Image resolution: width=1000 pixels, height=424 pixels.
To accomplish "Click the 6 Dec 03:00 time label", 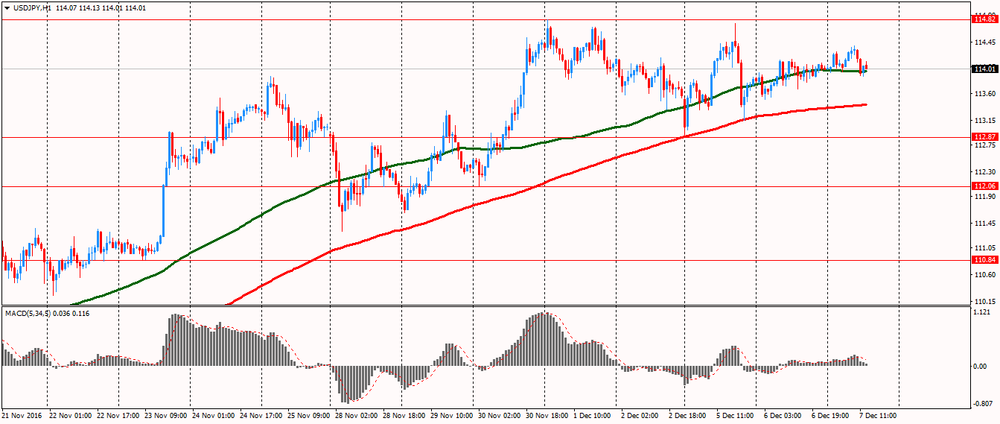I will click(785, 414).
